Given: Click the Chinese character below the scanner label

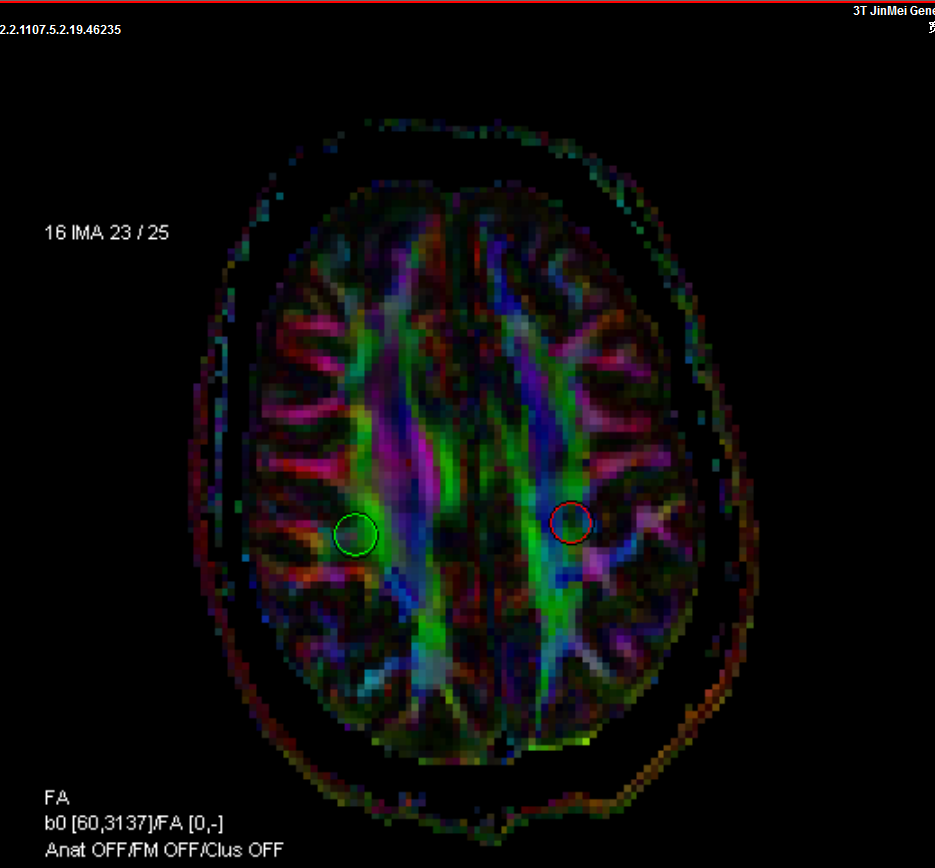Looking at the screenshot, I should pyautogui.click(x=930, y=27).
